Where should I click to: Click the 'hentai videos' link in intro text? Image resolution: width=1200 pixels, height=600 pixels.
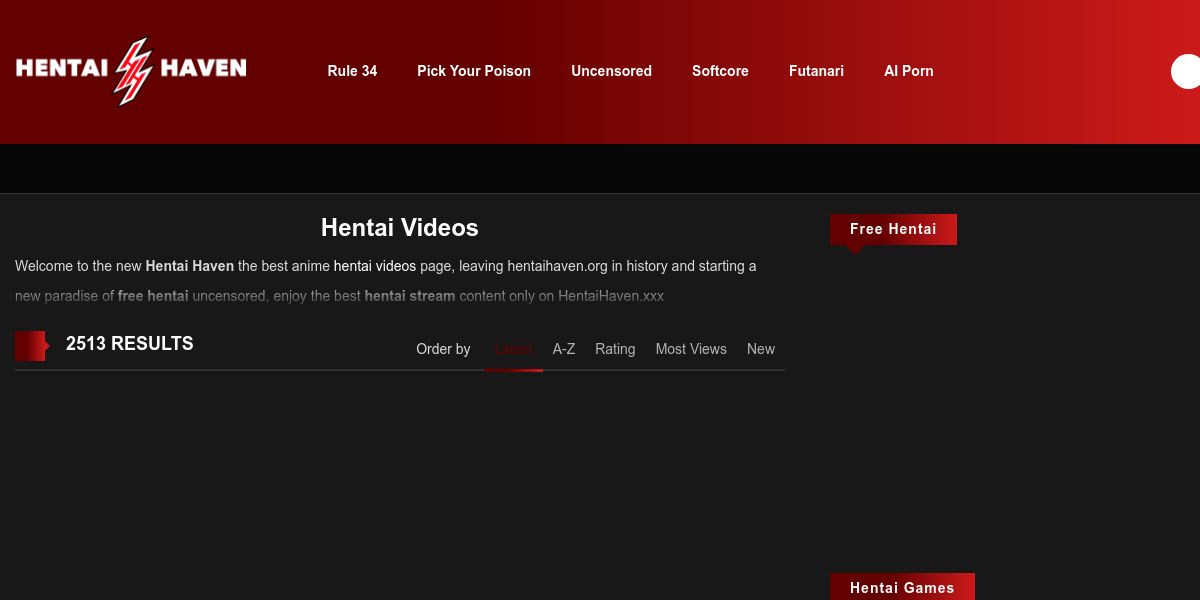pyautogui.click(x=375, y=266)
